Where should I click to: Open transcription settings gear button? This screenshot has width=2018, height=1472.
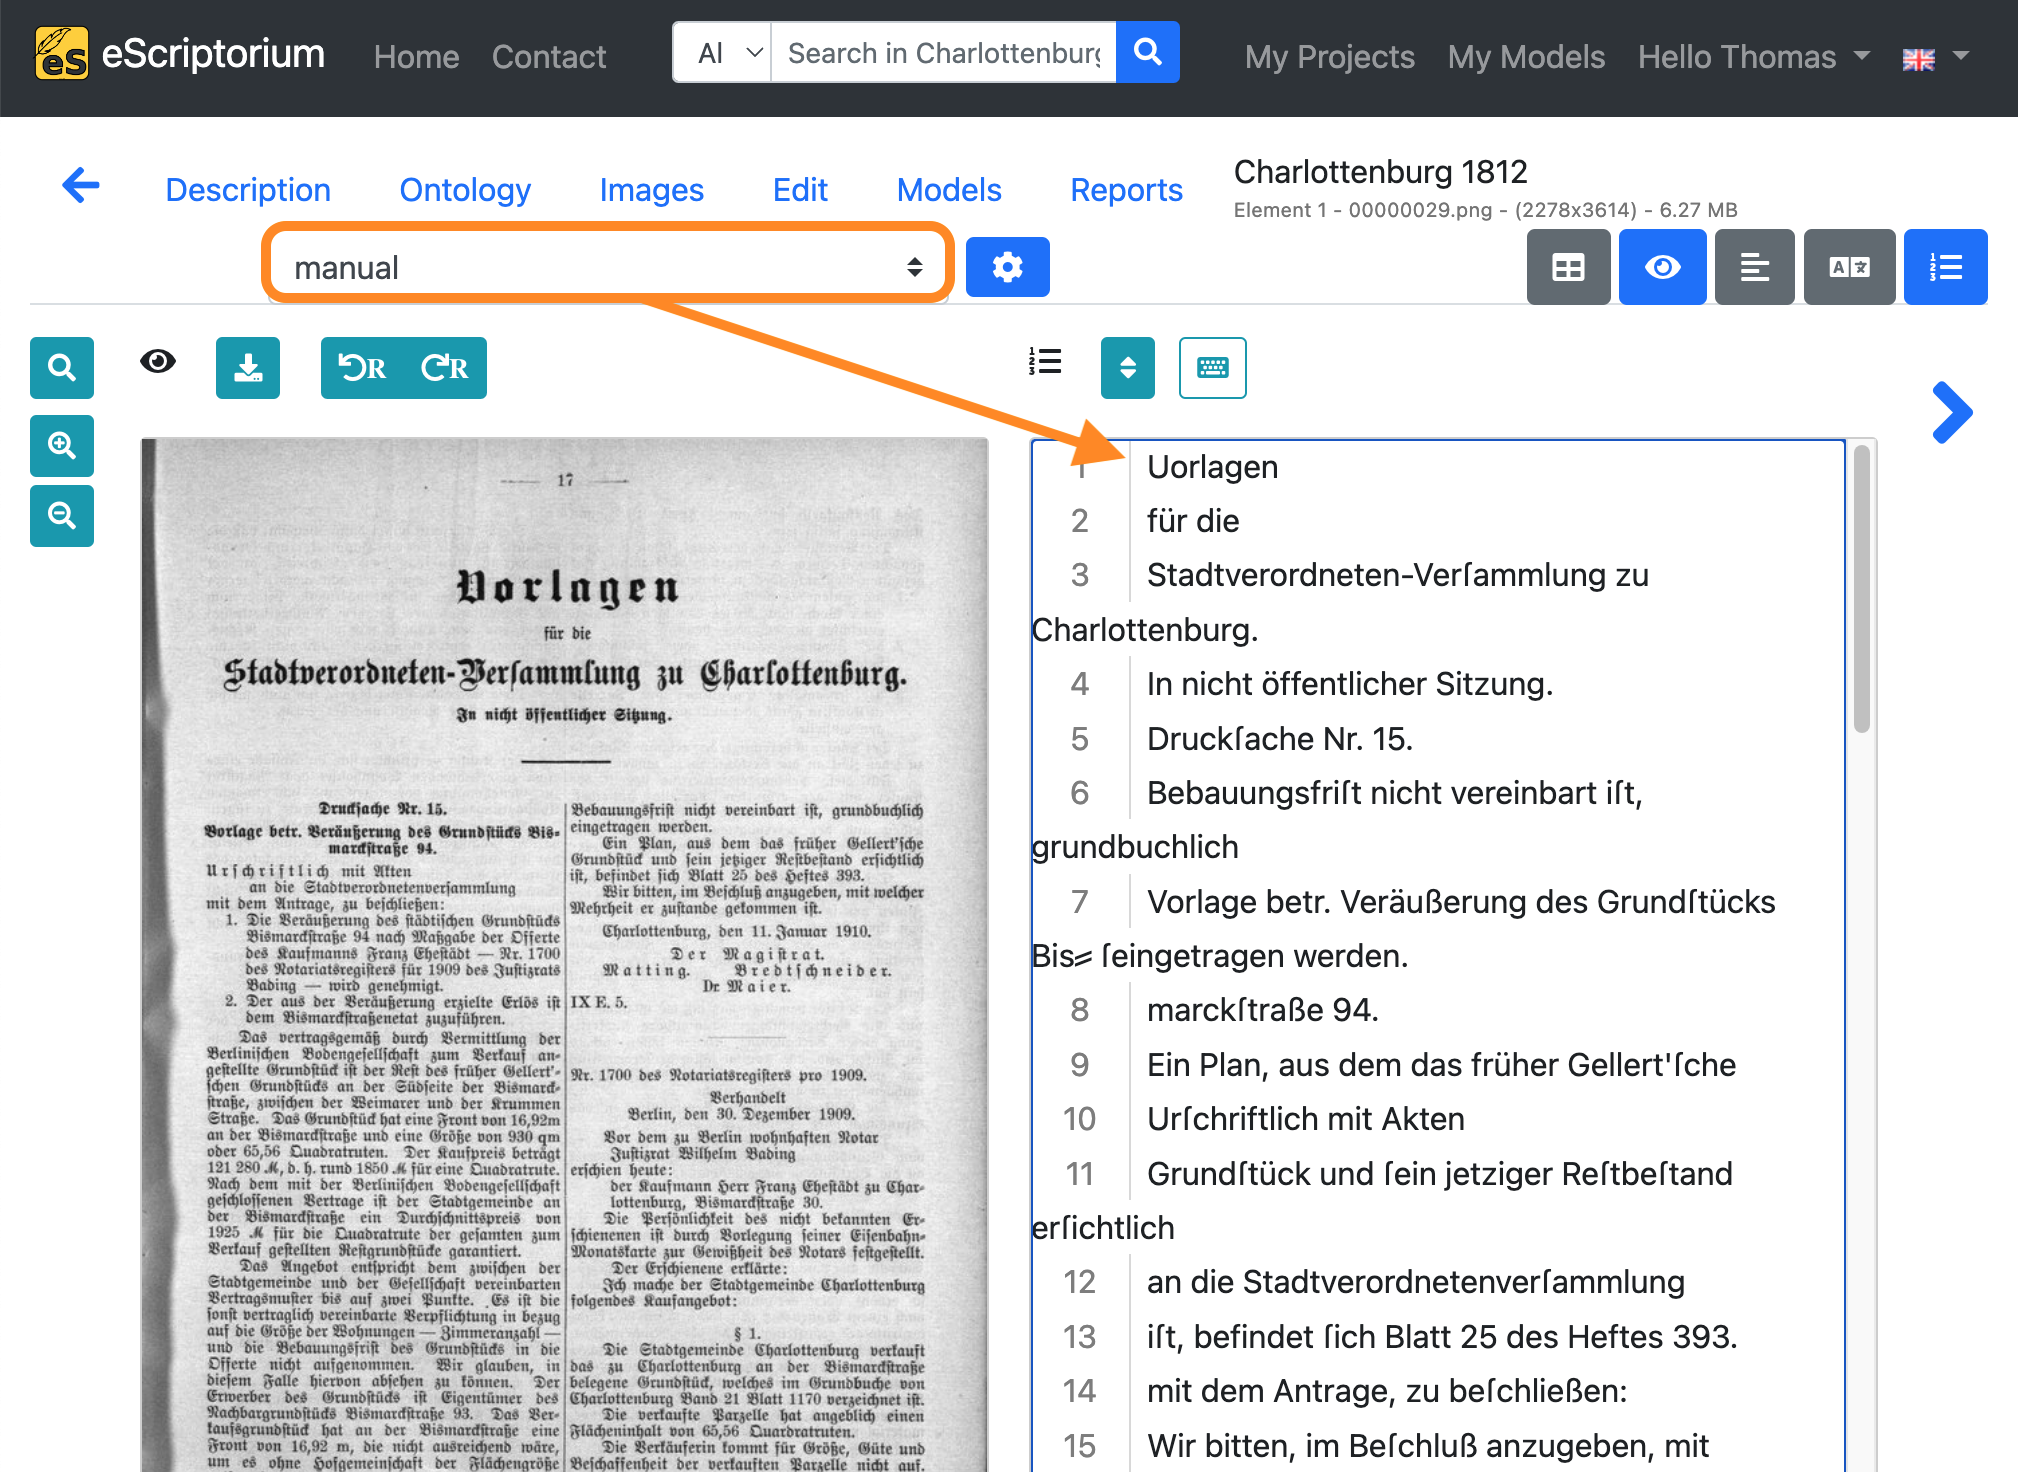click(x=1007, y=267)
